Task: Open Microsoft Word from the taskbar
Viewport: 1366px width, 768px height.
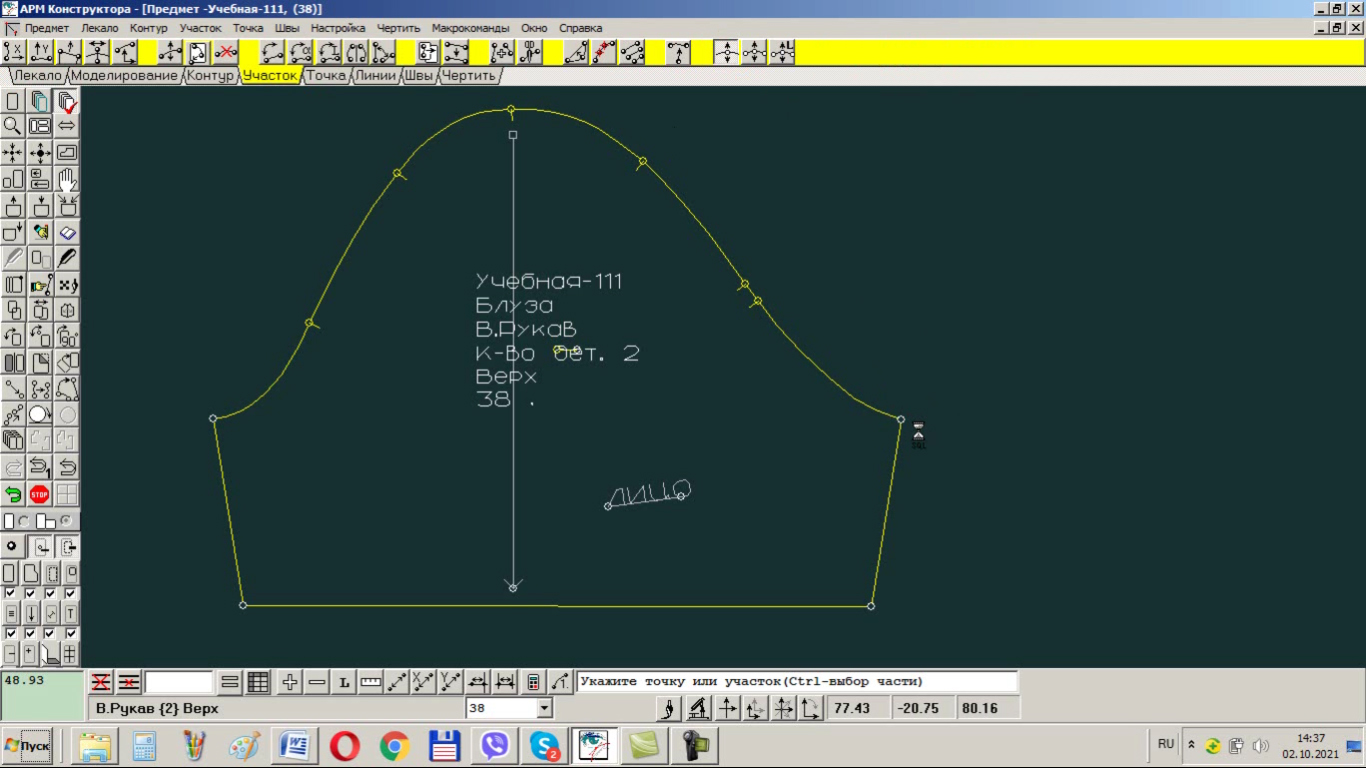Action: pos(295,745)
